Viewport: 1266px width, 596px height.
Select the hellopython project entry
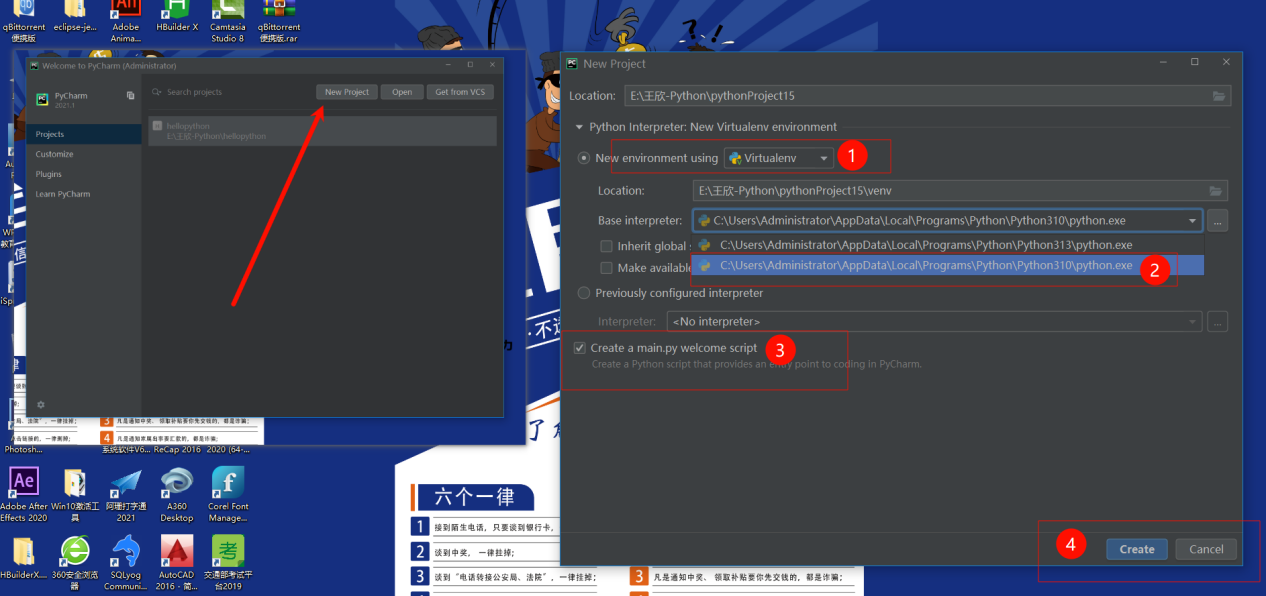pos(322,131)
